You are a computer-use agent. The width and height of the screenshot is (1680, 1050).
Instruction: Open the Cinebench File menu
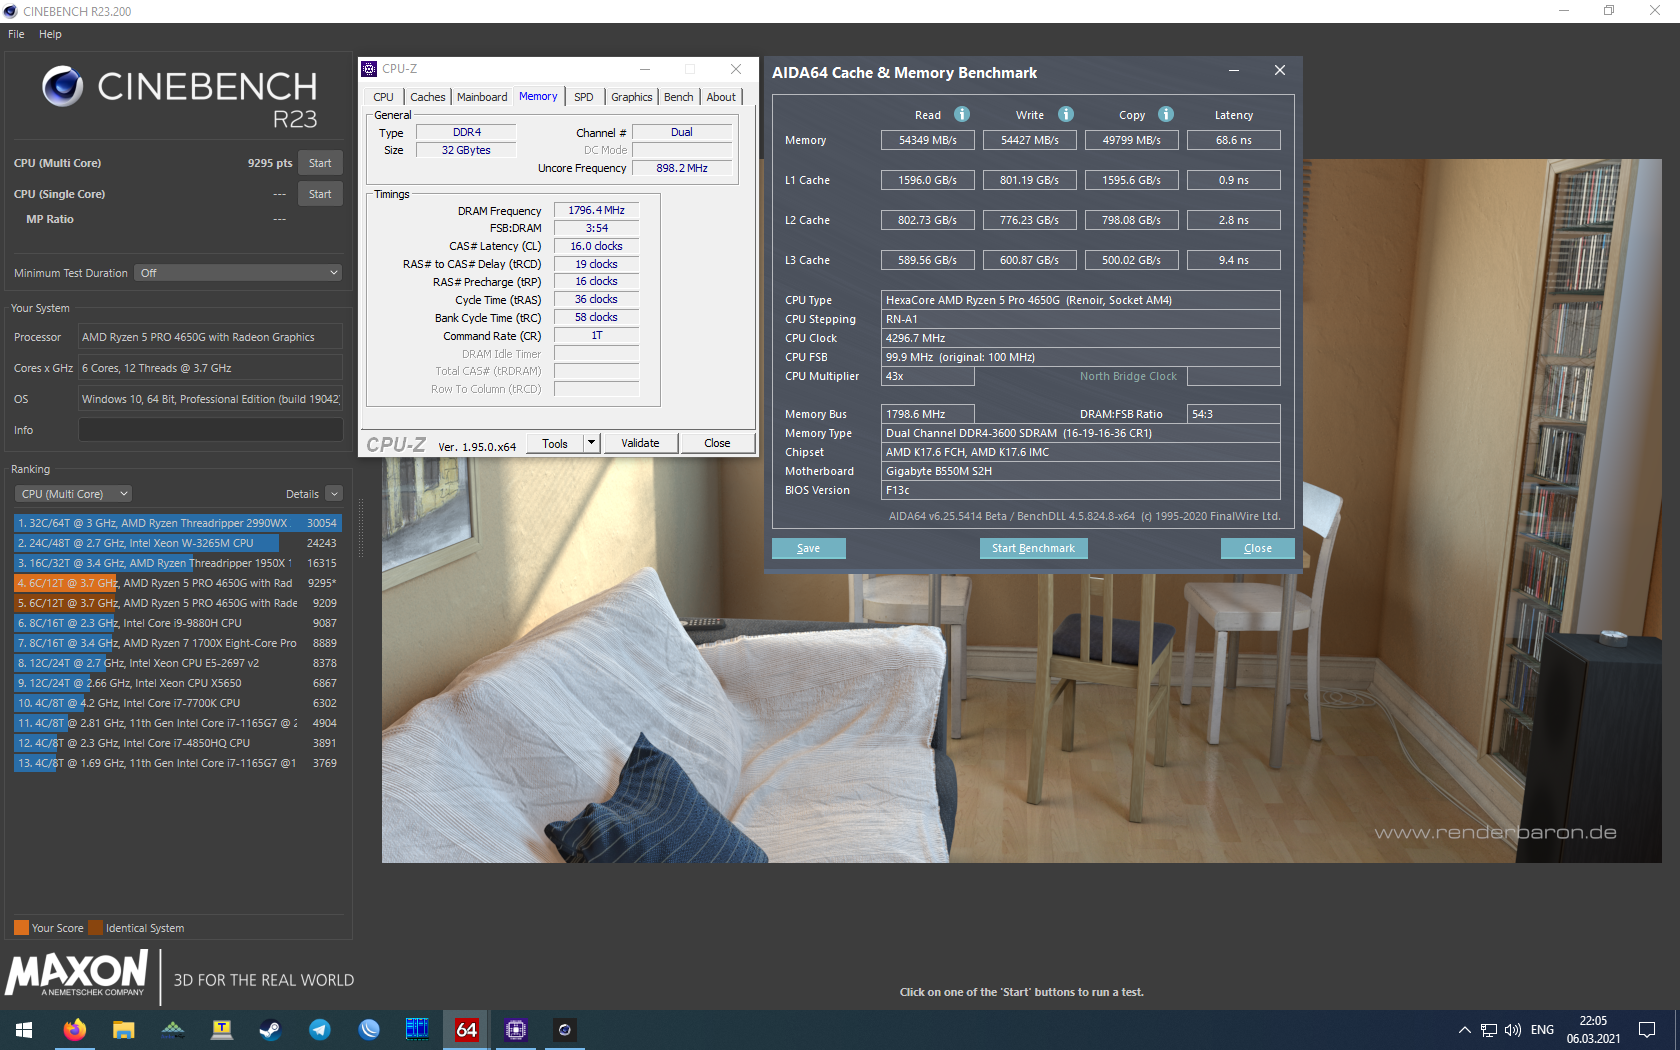tap(16, 34)
